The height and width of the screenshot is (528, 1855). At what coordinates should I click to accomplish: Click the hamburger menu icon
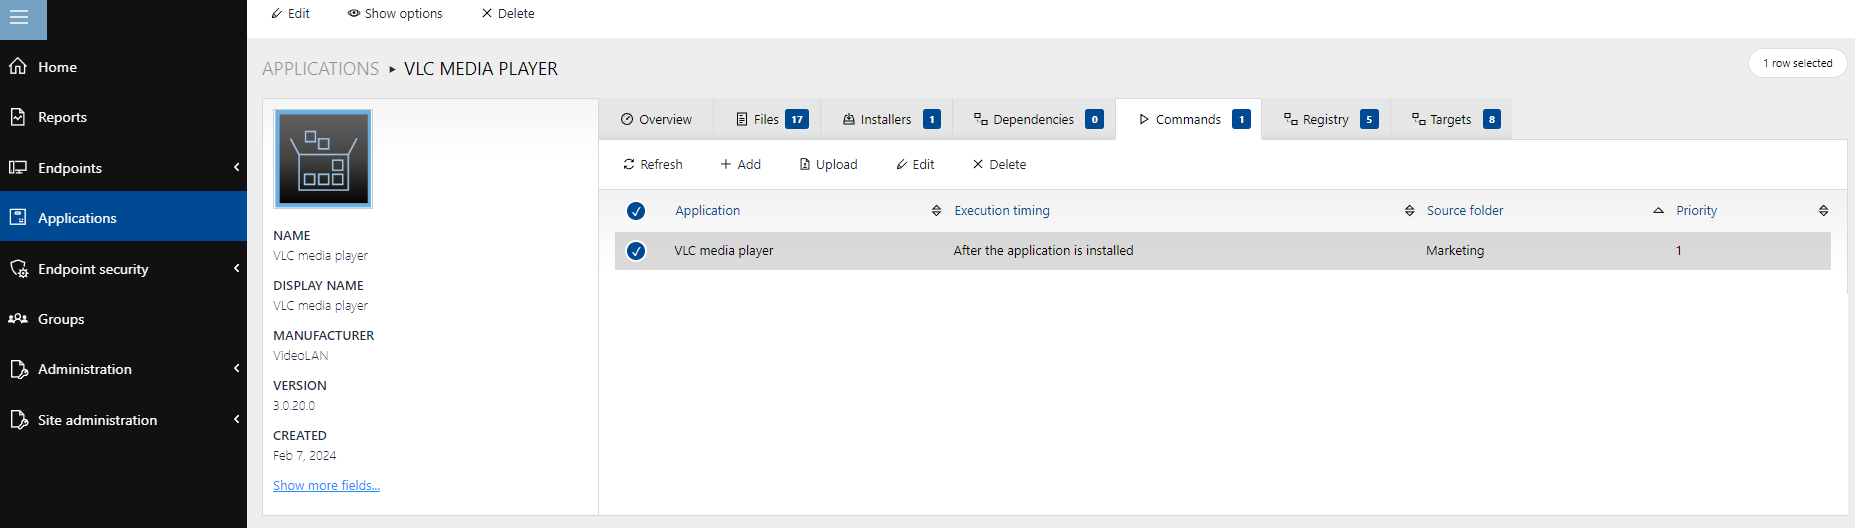pyautogui.click(x=19, y=17)
